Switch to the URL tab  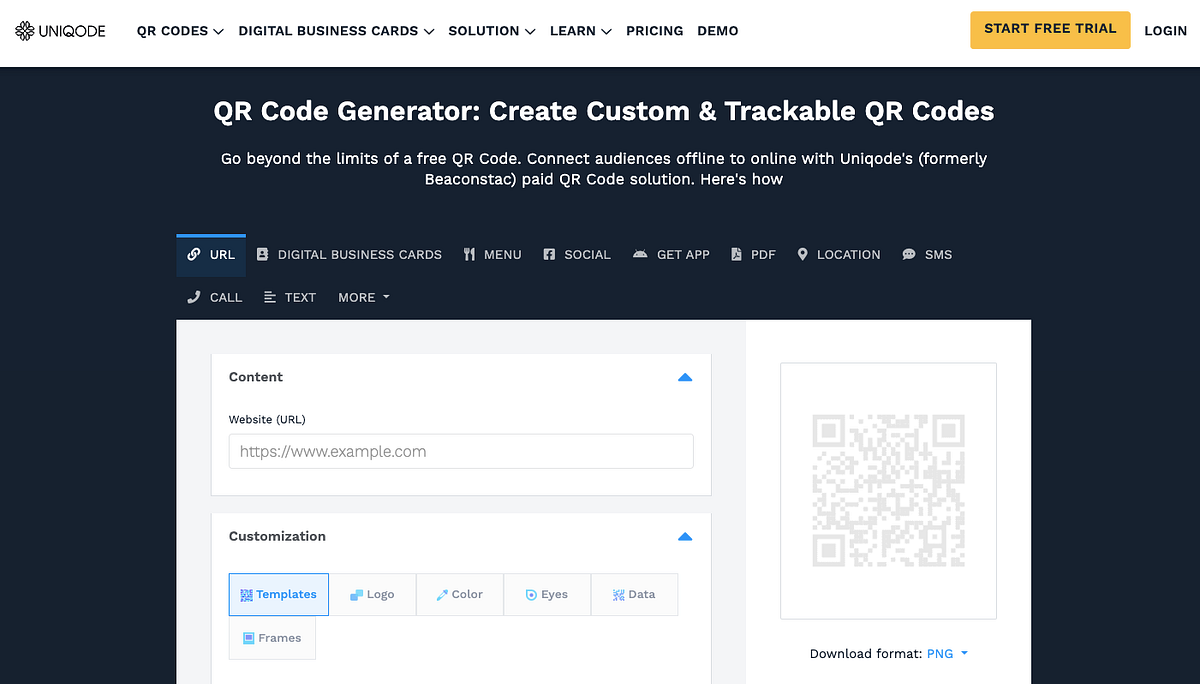pyautogui.click(x=211, y=254)
